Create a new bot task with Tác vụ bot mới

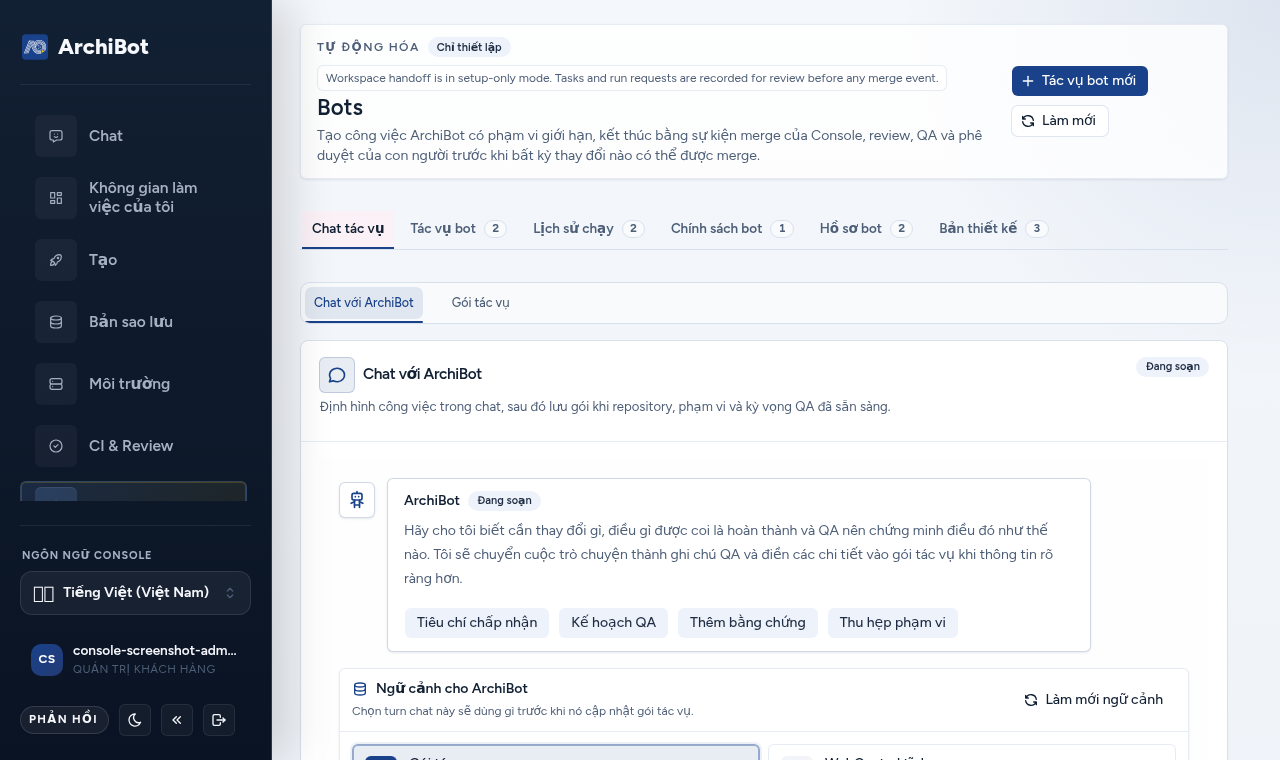[1079, 81]
